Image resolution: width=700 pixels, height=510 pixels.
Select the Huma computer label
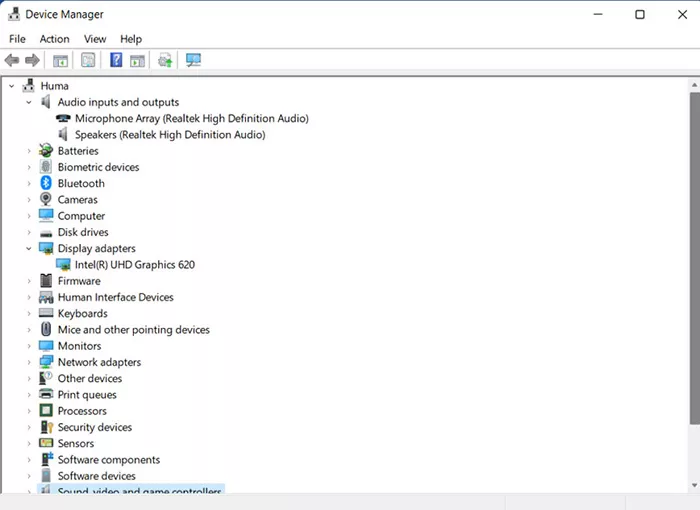[54, 86]
